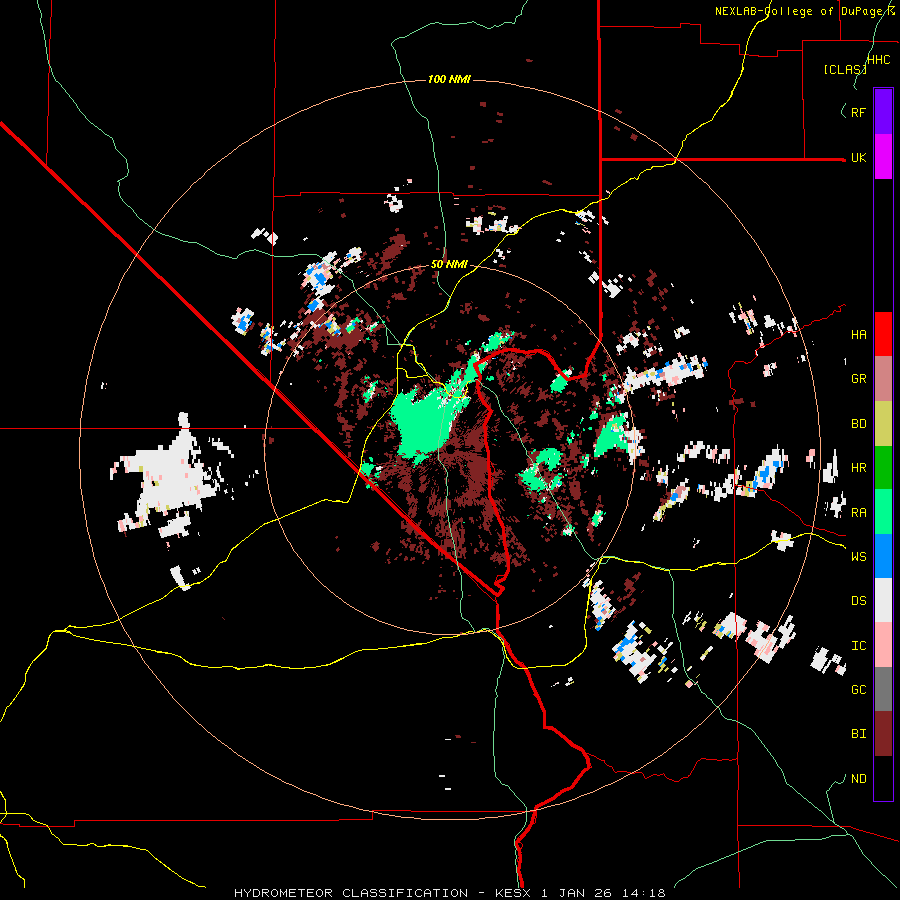Click the BI legend label
900x900 pixels.
pos(858,734)
